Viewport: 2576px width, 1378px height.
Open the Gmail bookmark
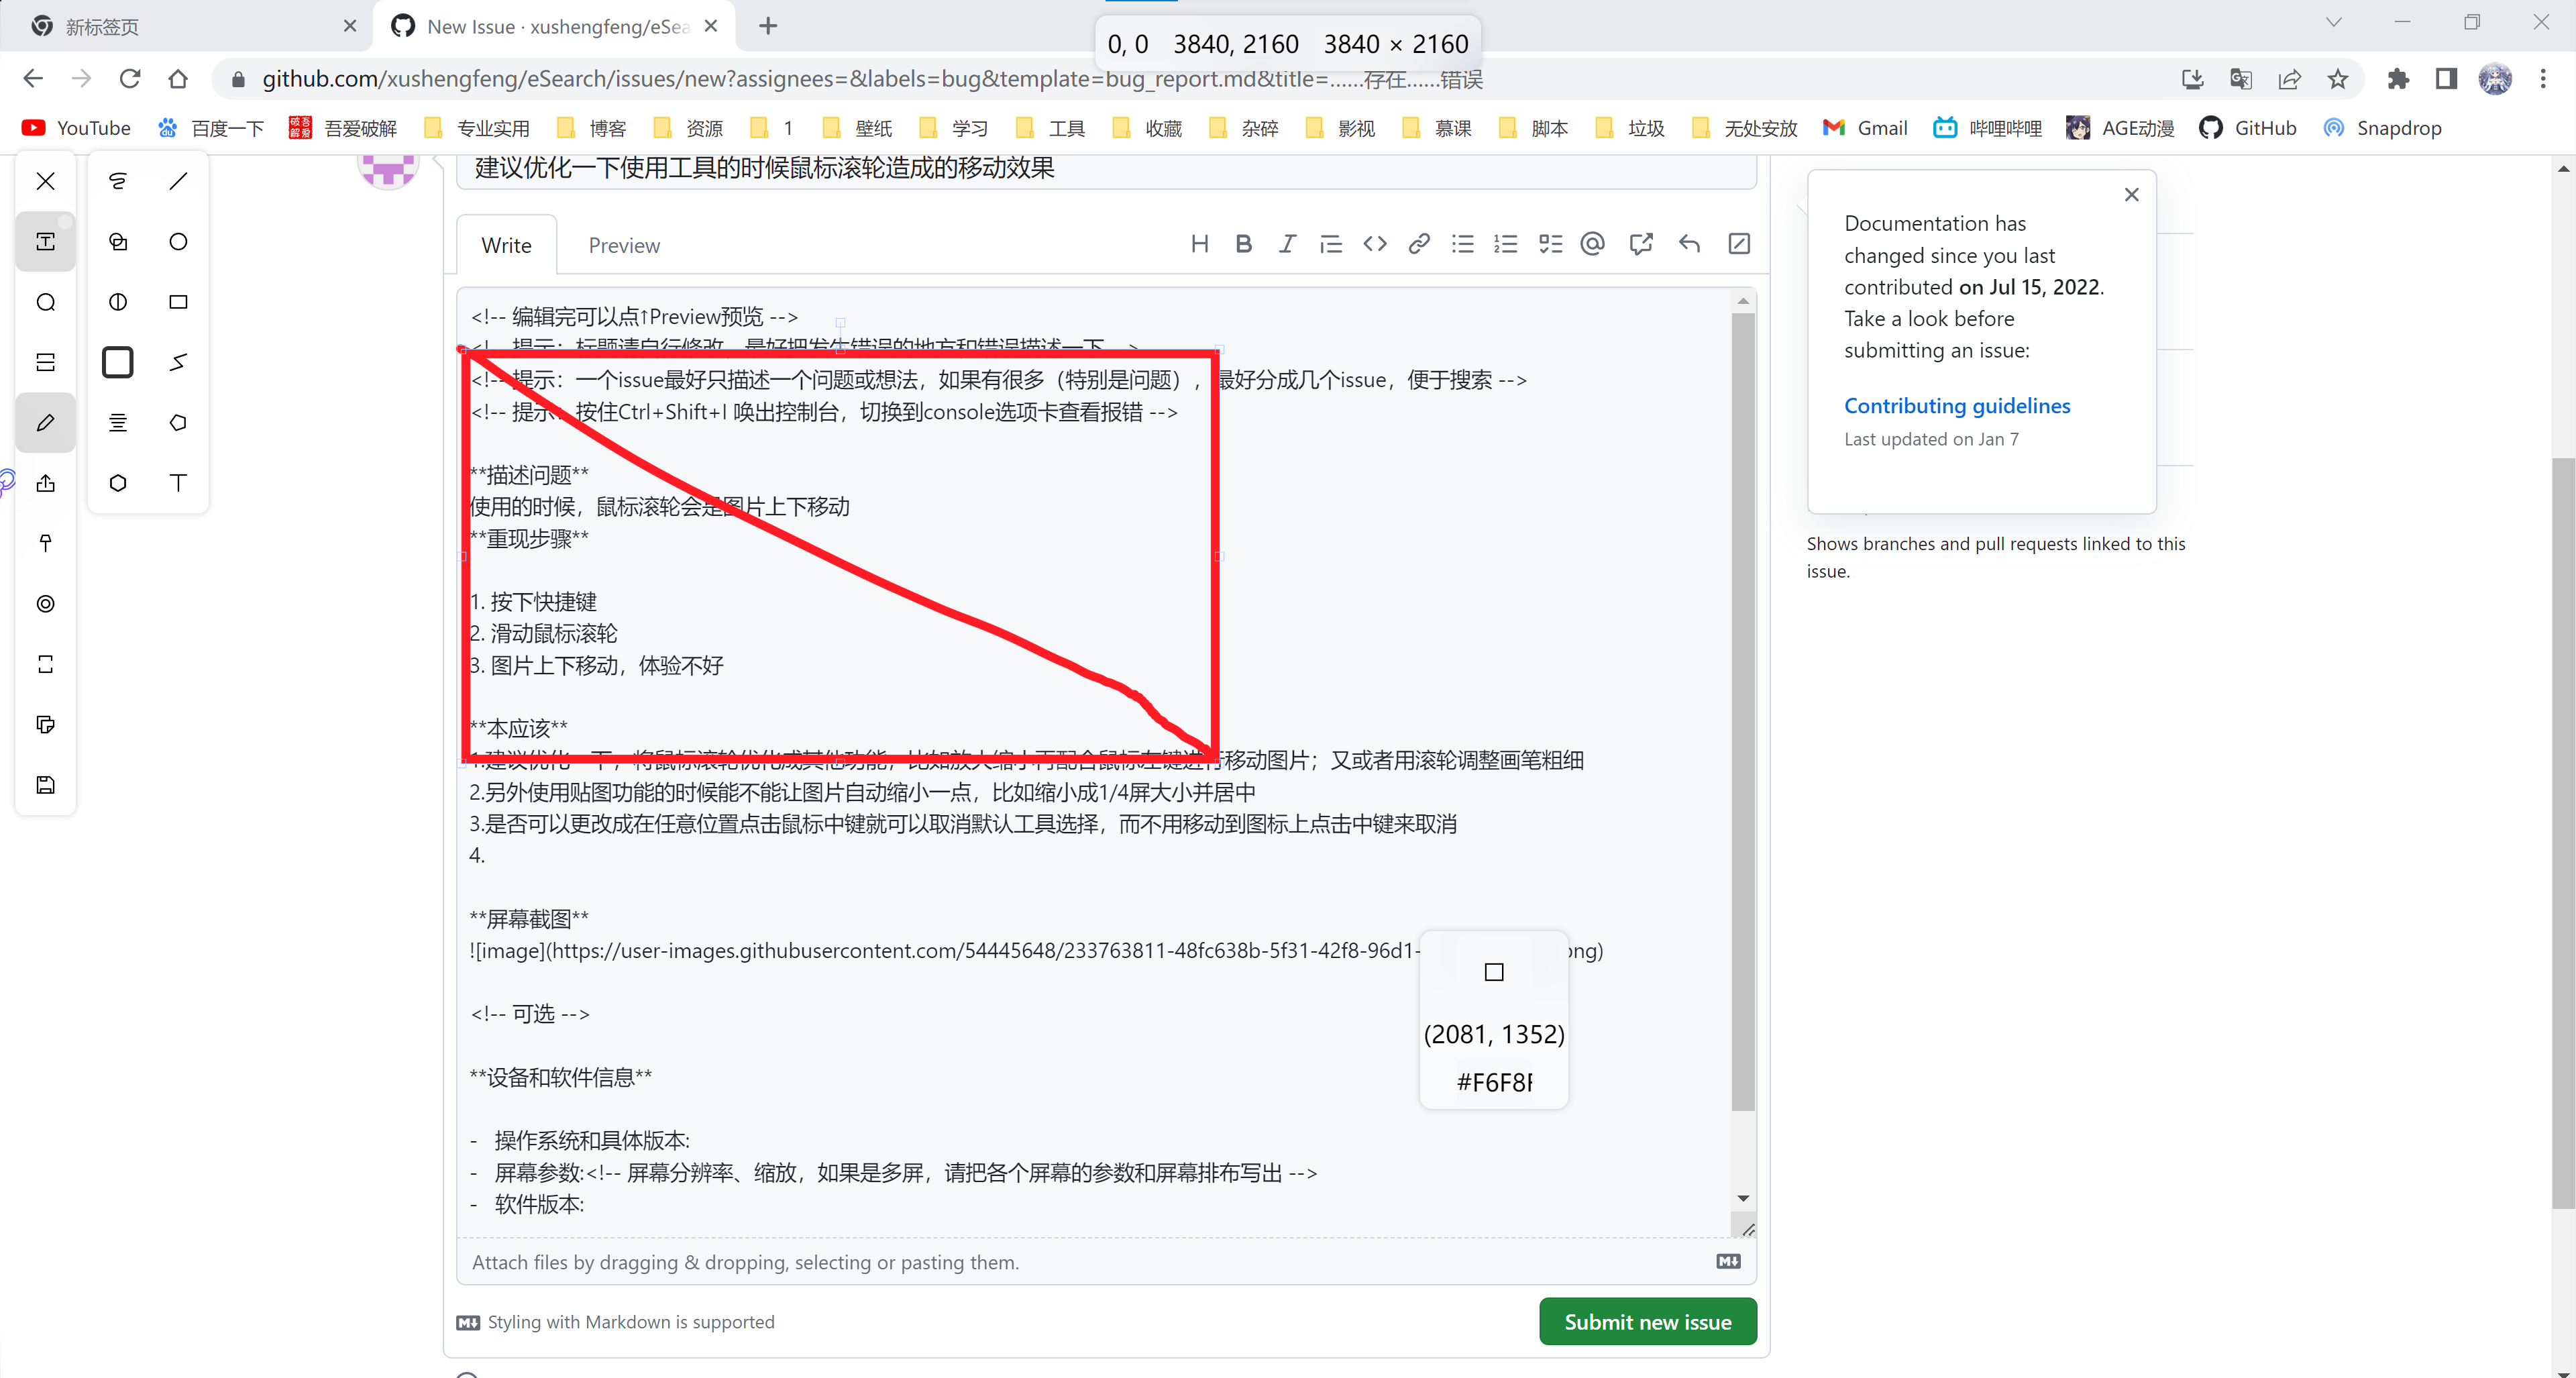pos(1865,128)
